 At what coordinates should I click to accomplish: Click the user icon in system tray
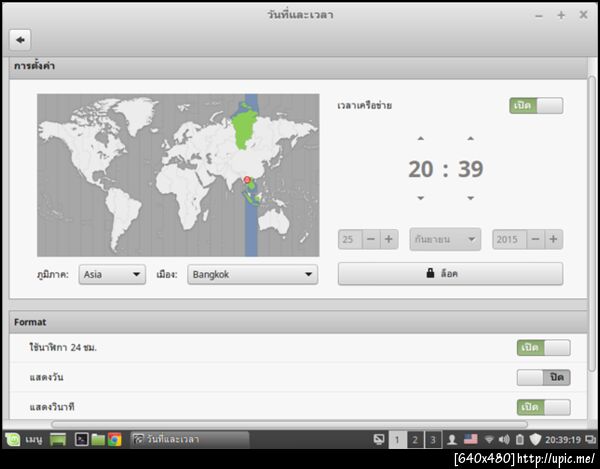pos(452,440)
